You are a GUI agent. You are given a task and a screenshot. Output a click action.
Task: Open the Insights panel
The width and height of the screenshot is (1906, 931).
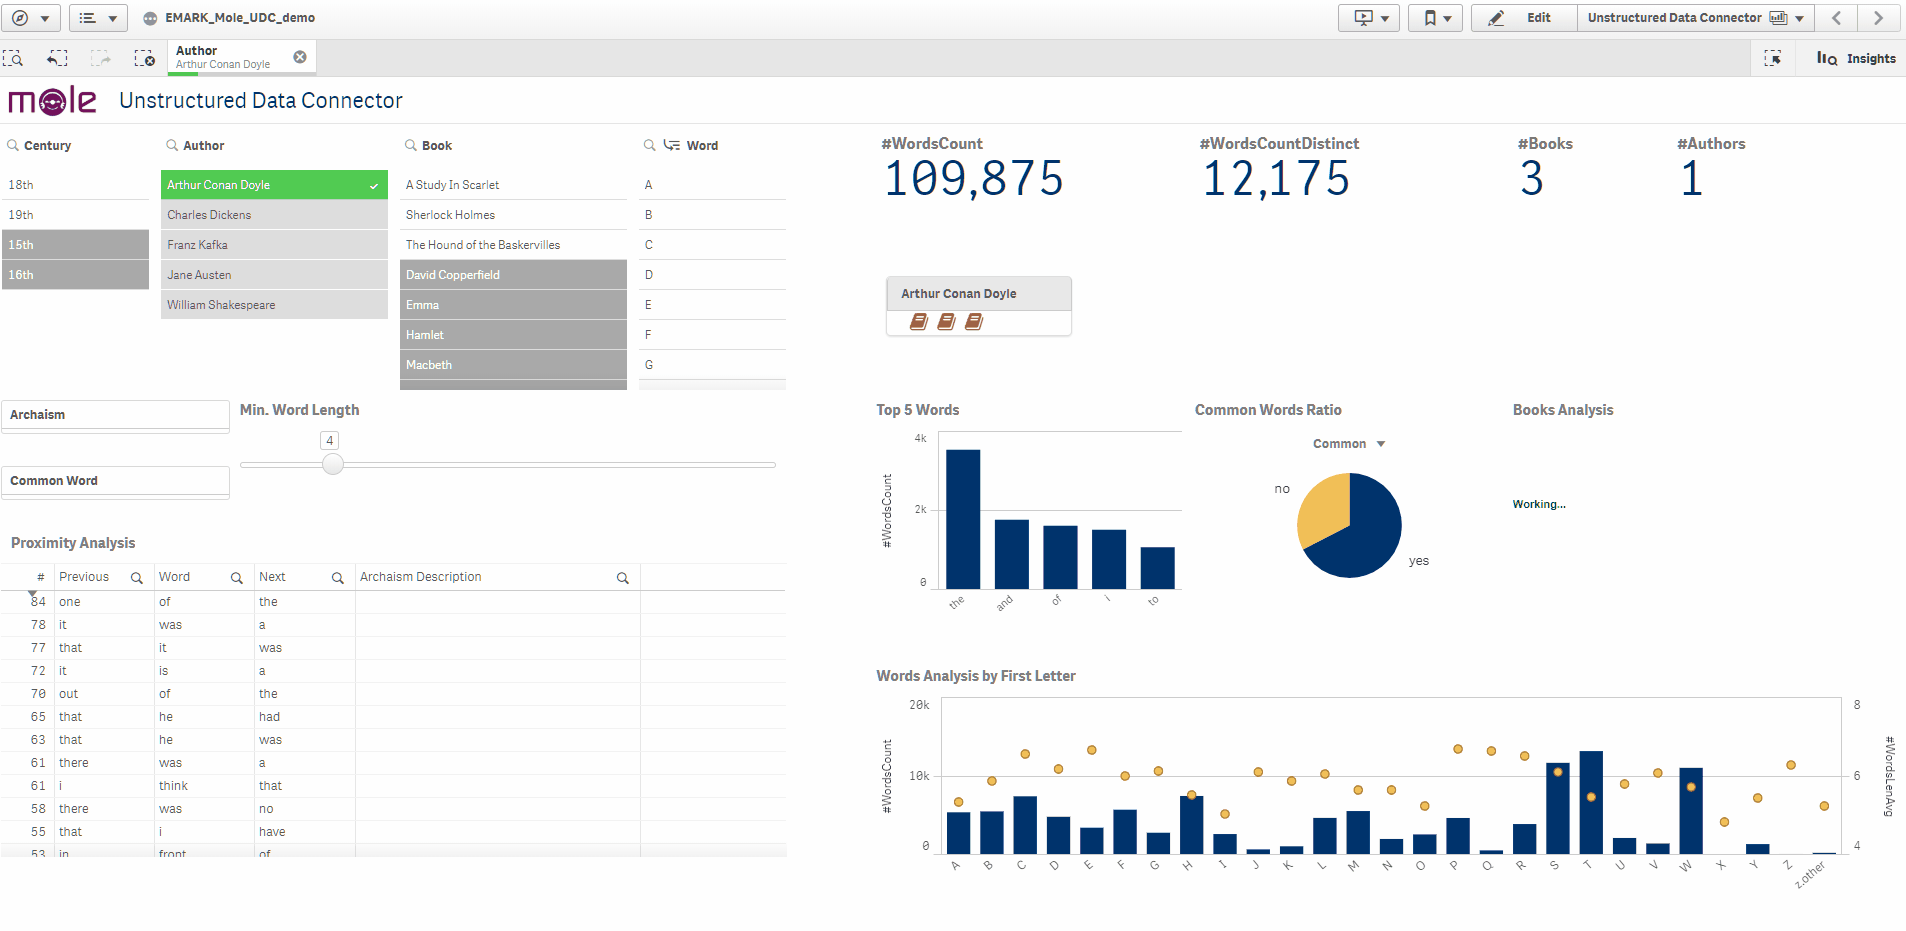pos(1856,58)
